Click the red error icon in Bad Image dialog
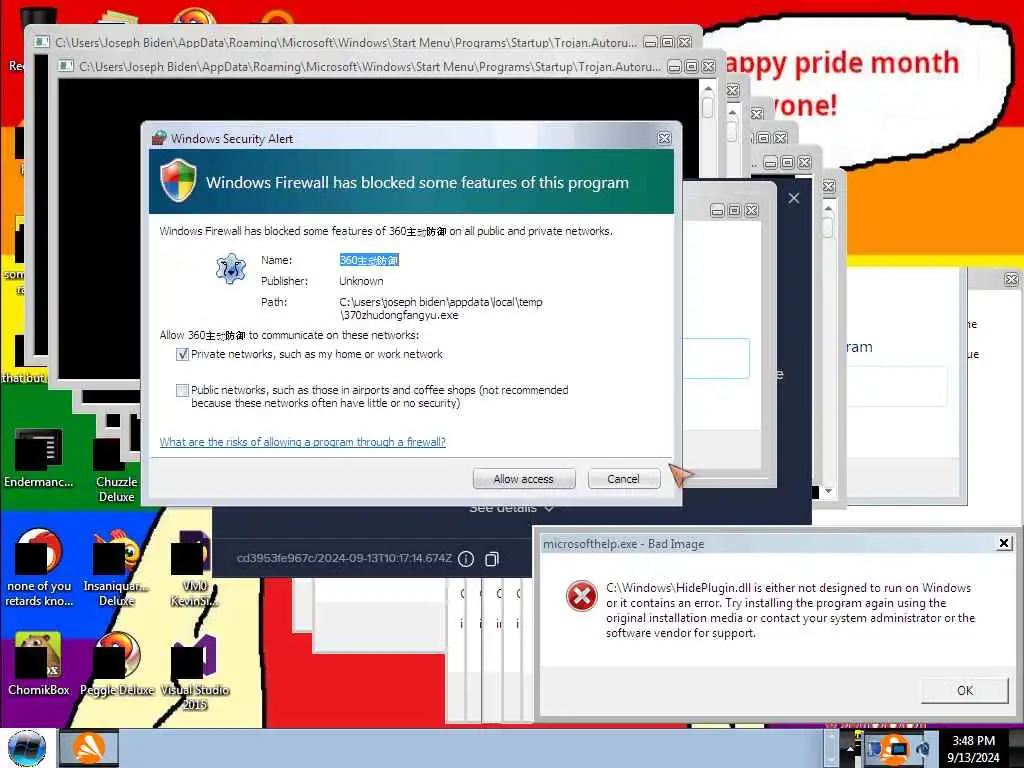The image size is (1024, 768). (581, 596)
